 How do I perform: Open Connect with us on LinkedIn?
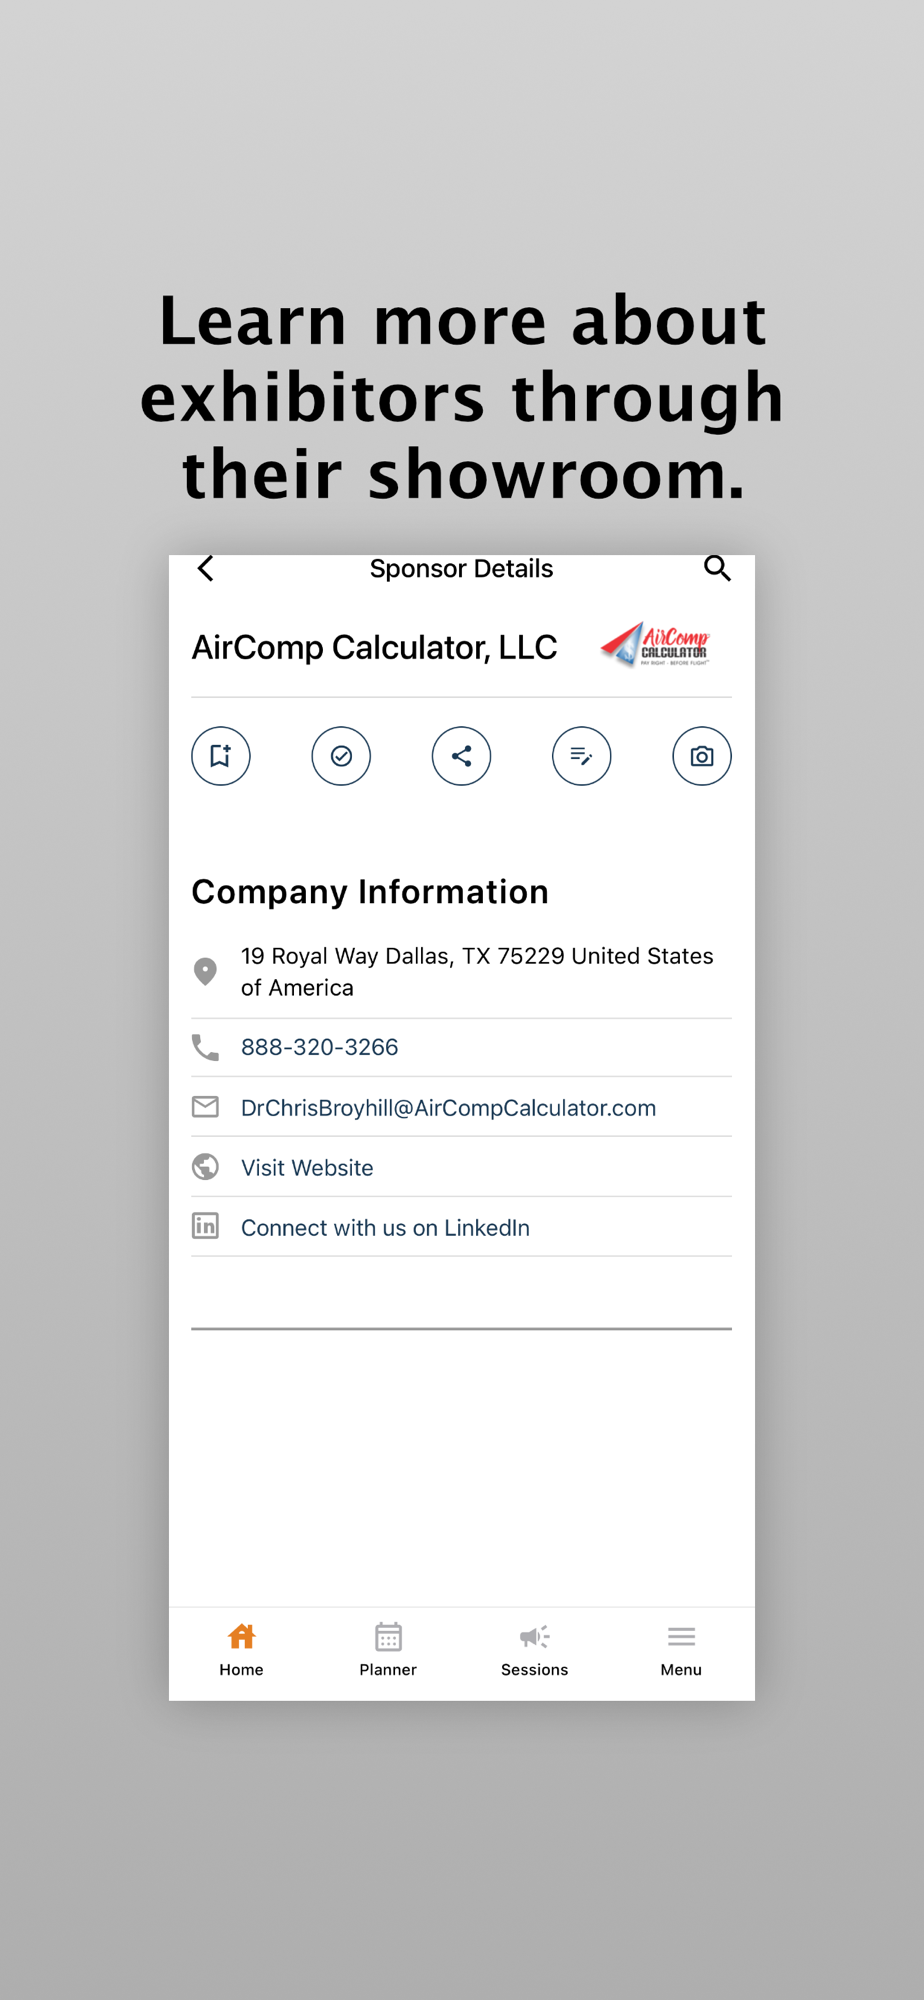click(x=385, y=1228)
